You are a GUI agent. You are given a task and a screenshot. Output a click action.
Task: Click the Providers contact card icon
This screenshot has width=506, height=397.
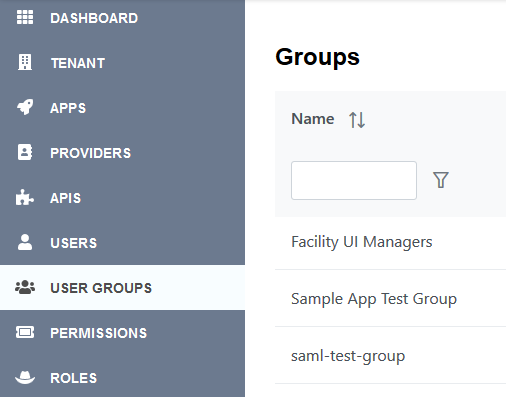(25, 152)
